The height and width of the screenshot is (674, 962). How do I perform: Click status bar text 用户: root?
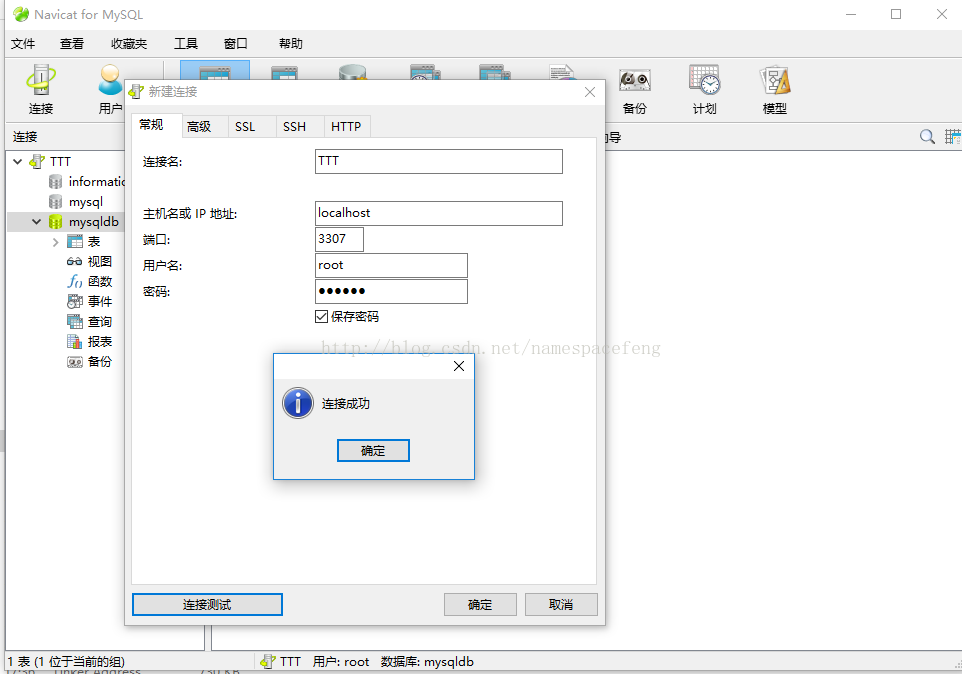[x=341, y=662]
